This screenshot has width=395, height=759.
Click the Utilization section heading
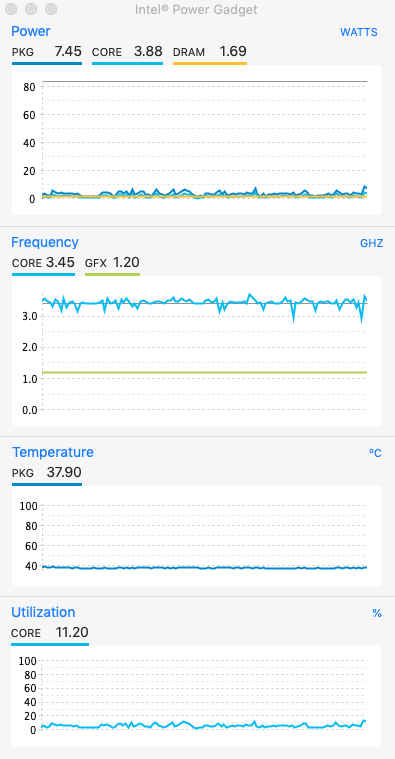43,612
